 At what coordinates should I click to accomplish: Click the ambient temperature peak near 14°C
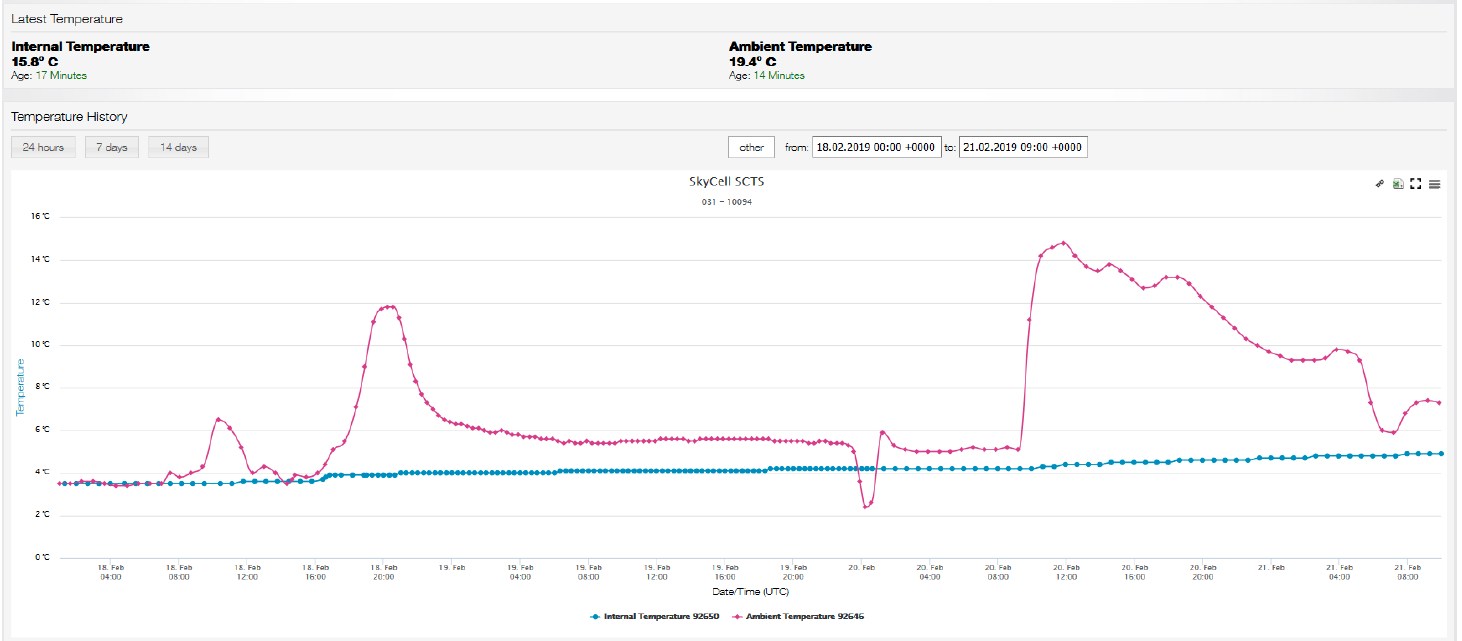[x=1063, y=242]
